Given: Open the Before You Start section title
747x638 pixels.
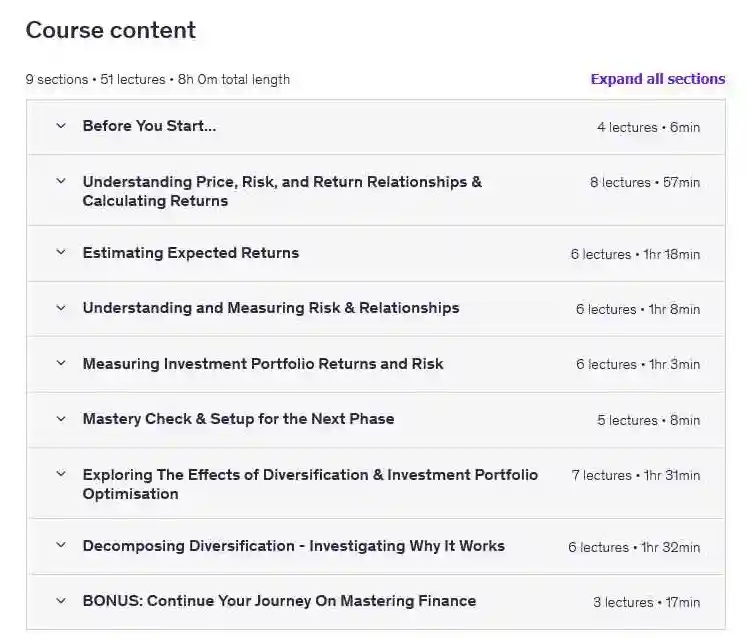Looking at the screenshot, I should coord(149,126).
